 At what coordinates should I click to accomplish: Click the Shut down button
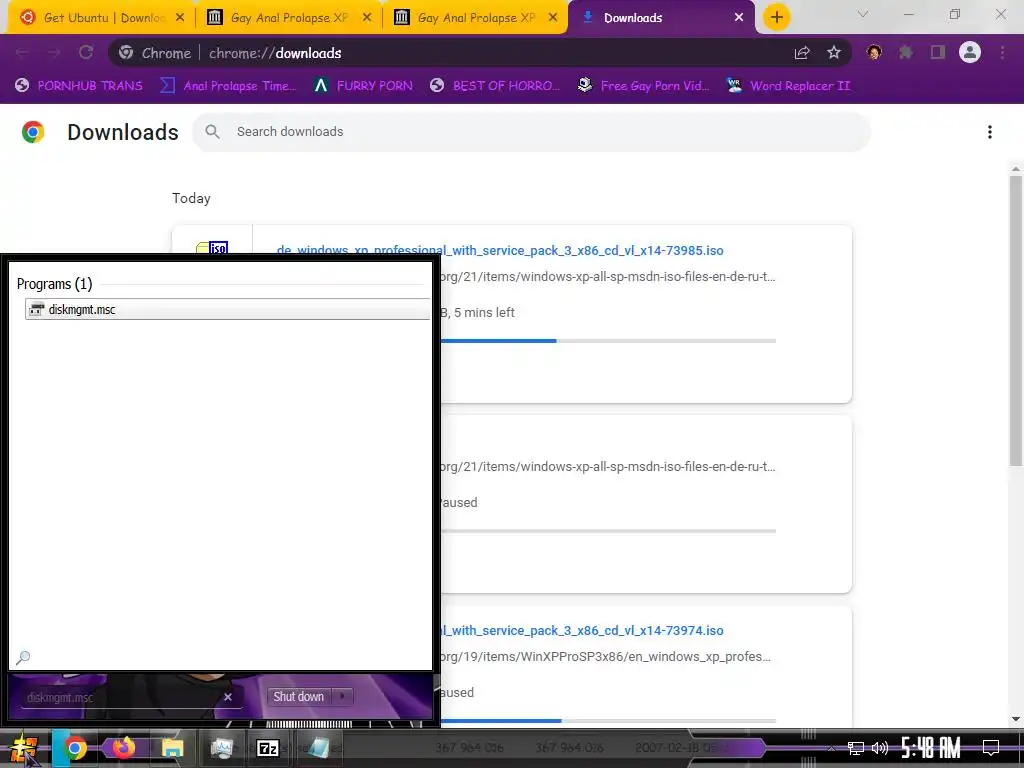click(x=298, y=697)
